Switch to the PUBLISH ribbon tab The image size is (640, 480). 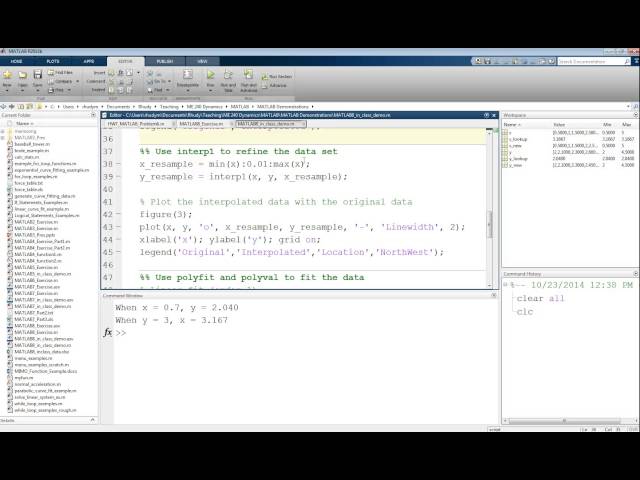(x=165, y=61)
